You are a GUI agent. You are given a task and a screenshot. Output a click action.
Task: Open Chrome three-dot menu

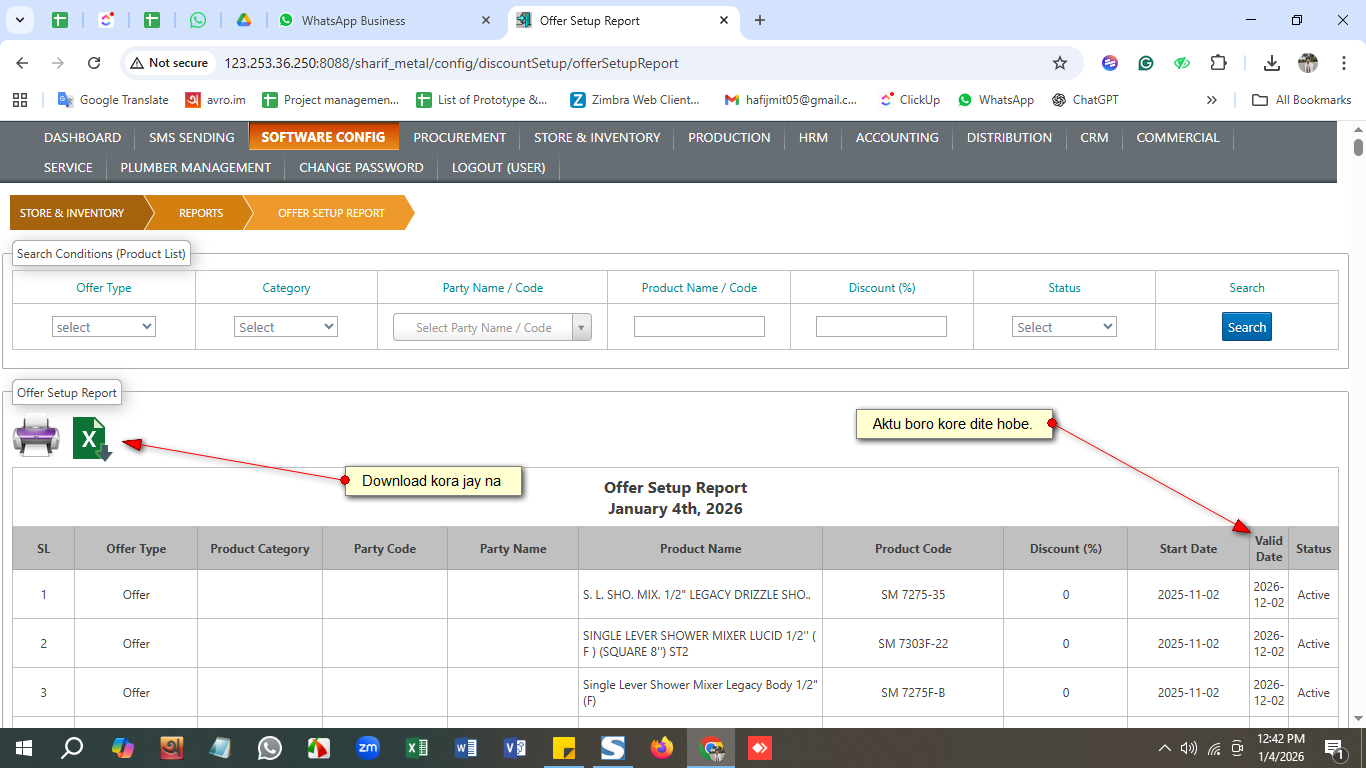[x=1343, y=63]
